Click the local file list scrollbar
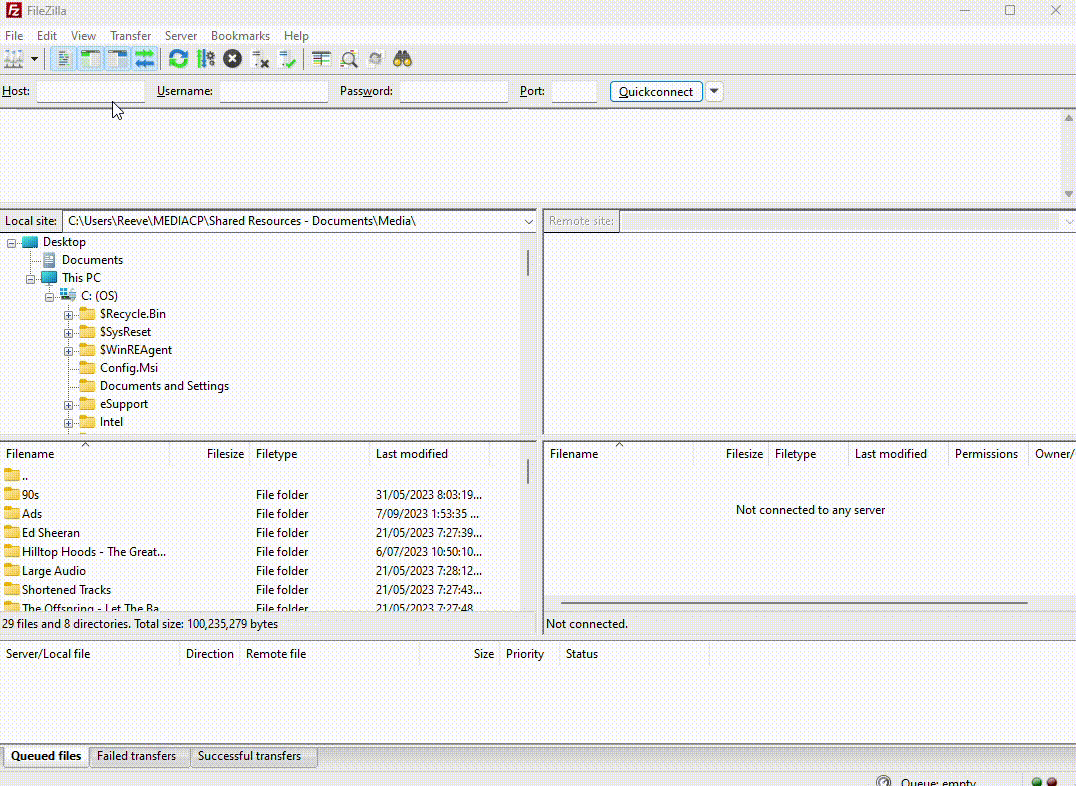The width and height of the screenshot is (1076, 786). click(x=528, y=471)
